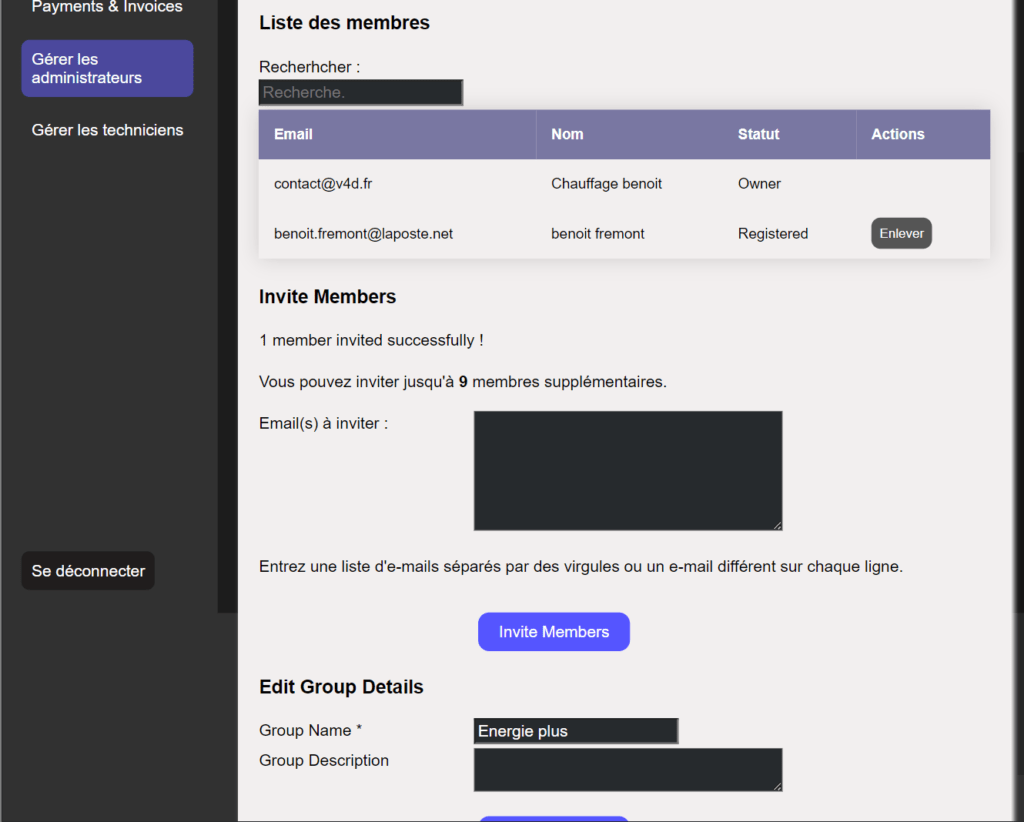Screen dimensions: 1024x822
Task: Grab the resize handle of invite emails box
Action: coord(776,524)
